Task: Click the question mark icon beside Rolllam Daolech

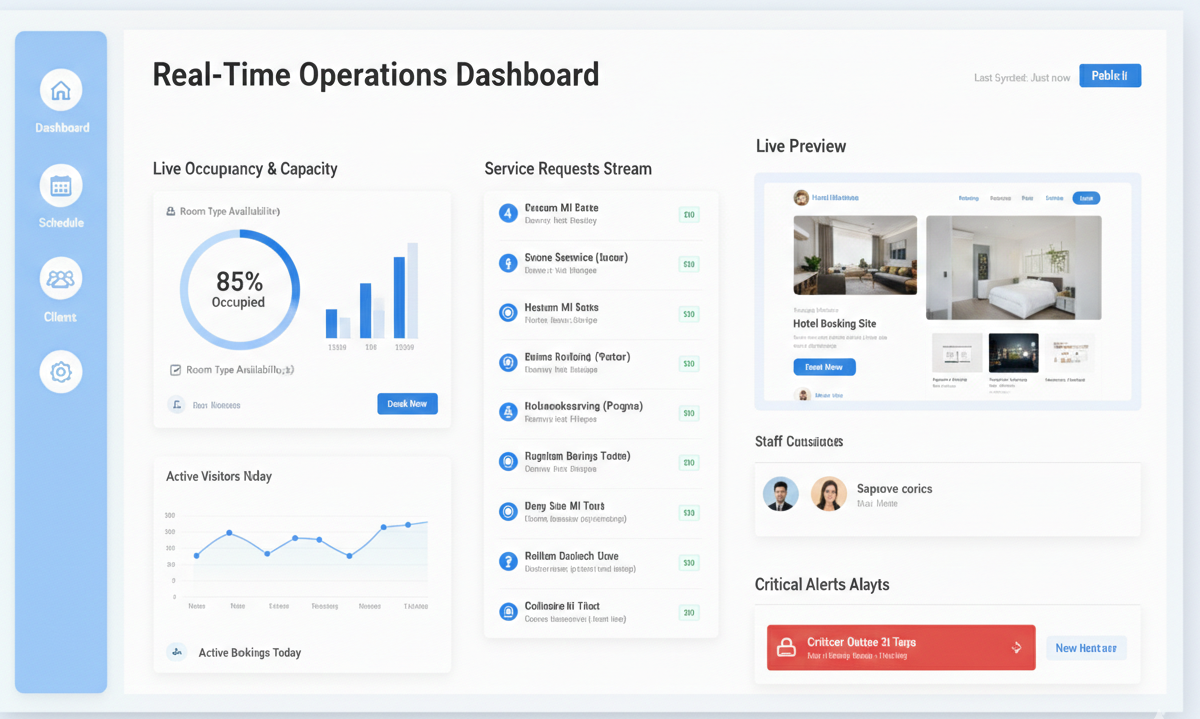Action: (x=507, y=561)
